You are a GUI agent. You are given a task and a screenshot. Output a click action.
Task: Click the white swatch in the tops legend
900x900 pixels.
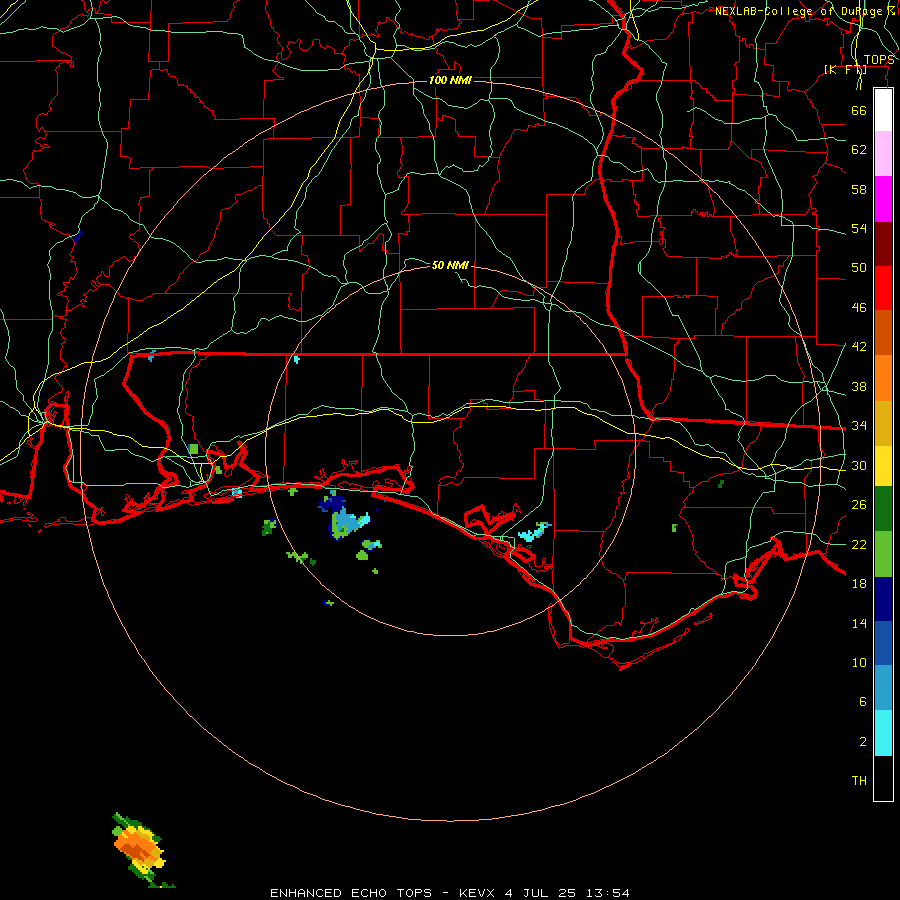pos(883,110)
